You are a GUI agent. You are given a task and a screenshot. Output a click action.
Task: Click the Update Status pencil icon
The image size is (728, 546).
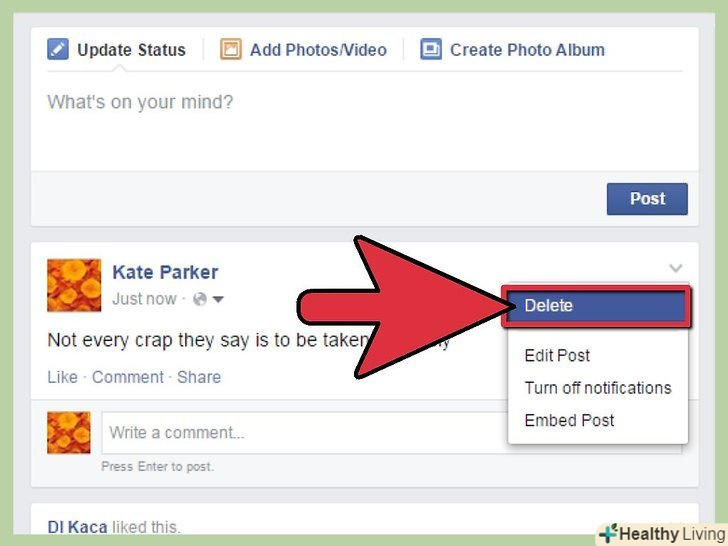pyautogui.click(x=58, y=49)
